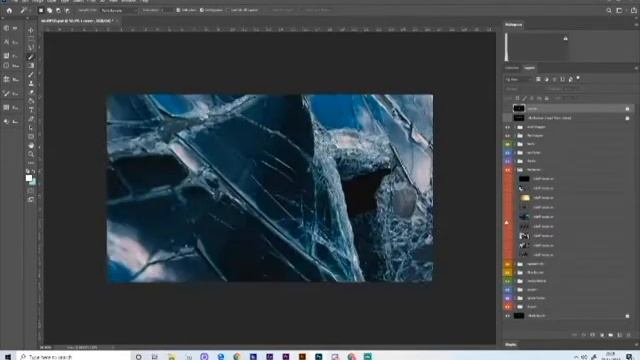The height and width of the screenshot is (360, 640).
Task: Select the Histogram panel tab
Action: [x=513, y=25]
